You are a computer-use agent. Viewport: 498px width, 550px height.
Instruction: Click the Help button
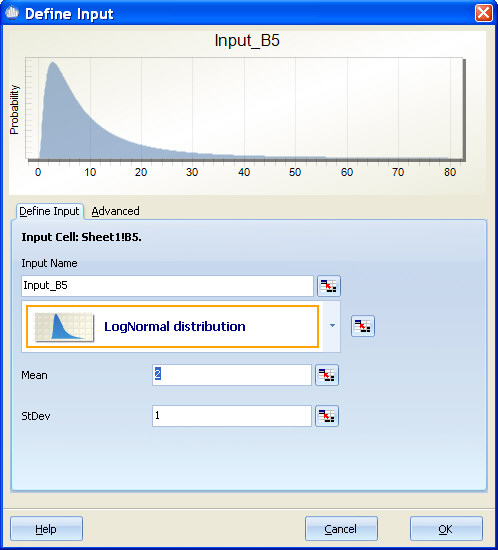(46, 529)
